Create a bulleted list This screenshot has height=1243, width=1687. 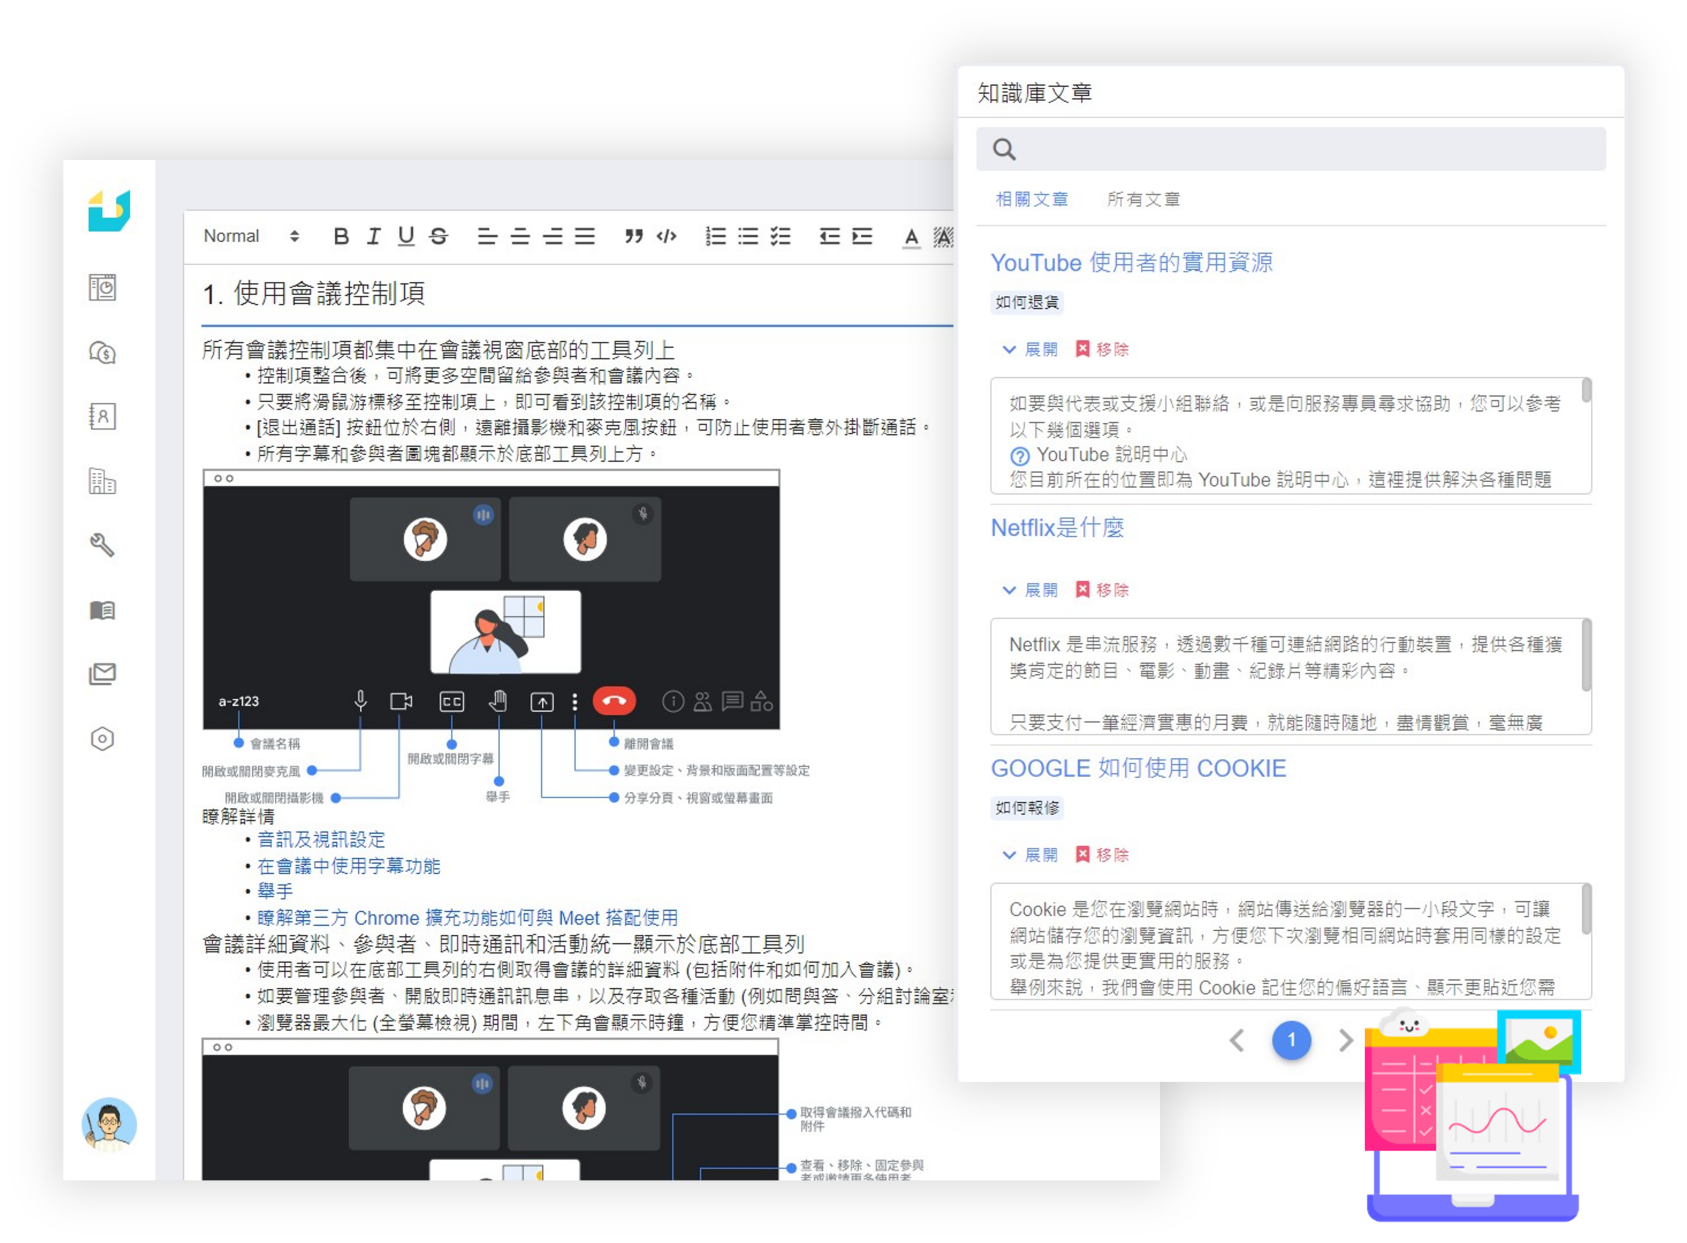tap(748, 236)
